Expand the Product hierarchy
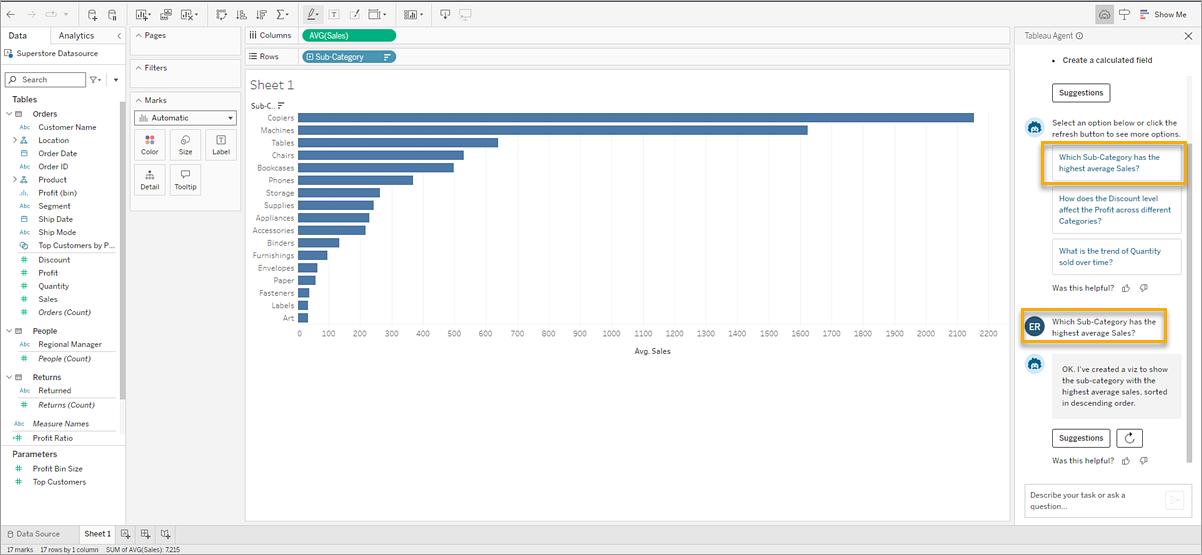Screen dimensions: 1202x555 click(15, 179)
